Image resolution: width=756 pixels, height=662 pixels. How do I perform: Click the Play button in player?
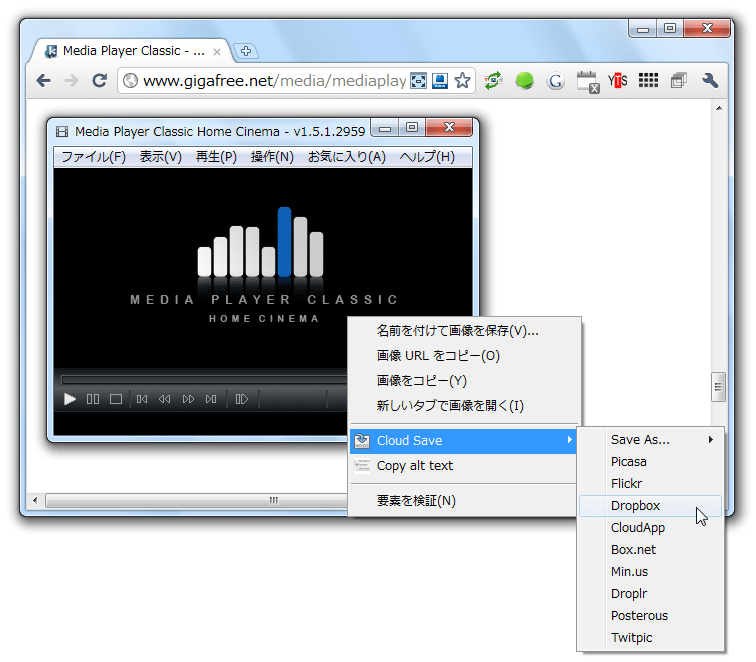click(70, 399)
